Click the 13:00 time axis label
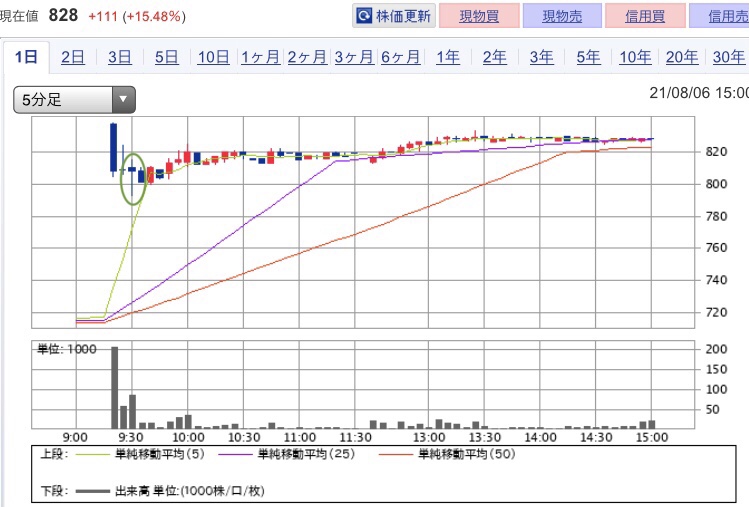The image size is (749, 507). point(428,437)
